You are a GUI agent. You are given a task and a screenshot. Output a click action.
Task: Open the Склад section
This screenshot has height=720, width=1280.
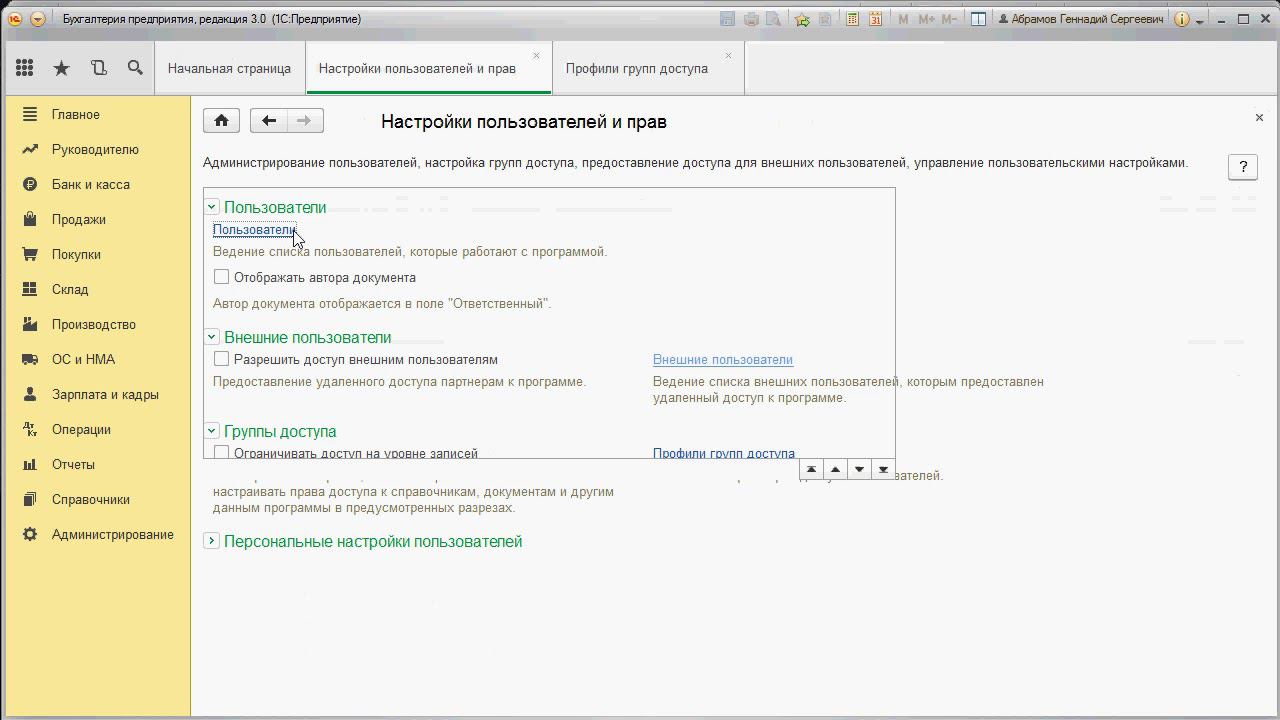[70, 289]
